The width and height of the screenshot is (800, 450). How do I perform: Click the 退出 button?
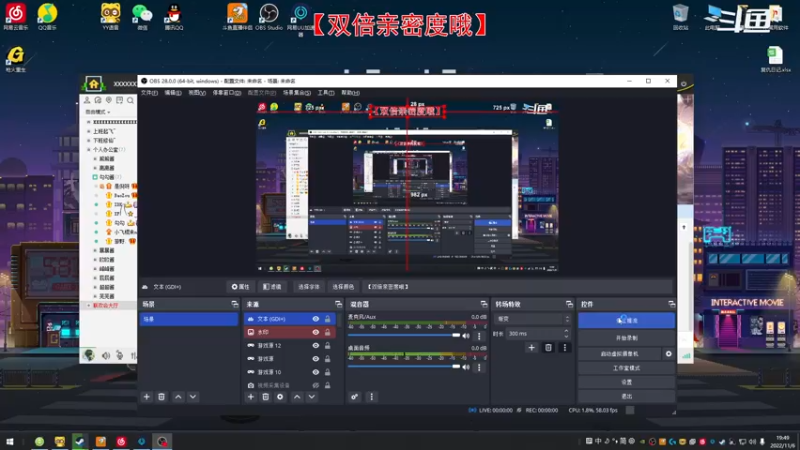(627, 396)
